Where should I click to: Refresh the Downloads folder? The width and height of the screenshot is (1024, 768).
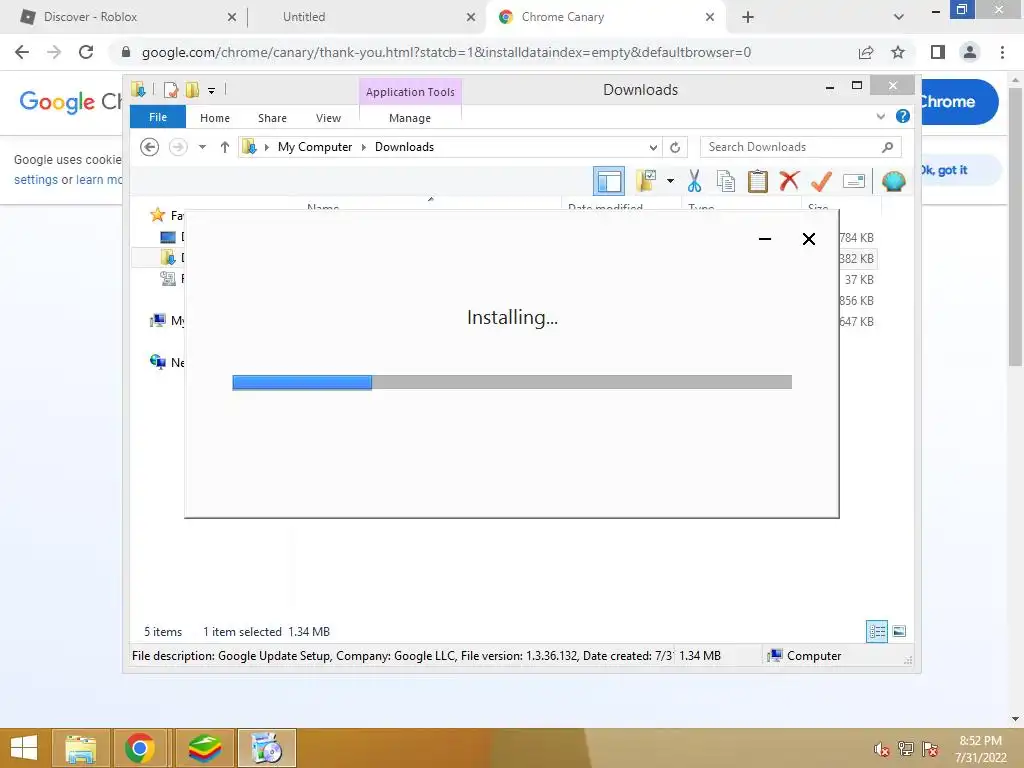point(675,148)
